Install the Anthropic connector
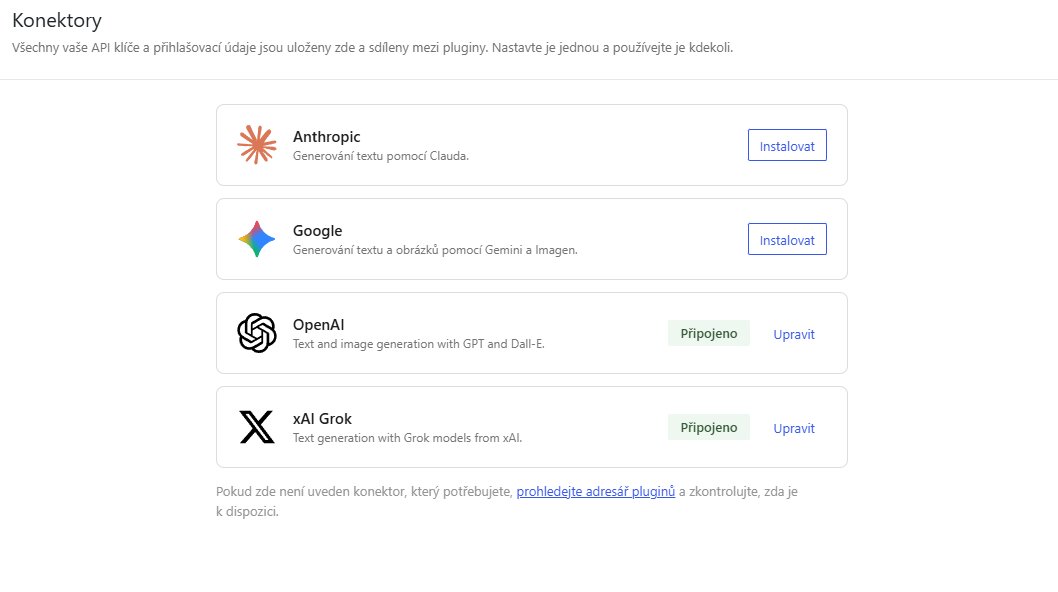Screen dimensions: 1058x592 (x=787, y=145)
